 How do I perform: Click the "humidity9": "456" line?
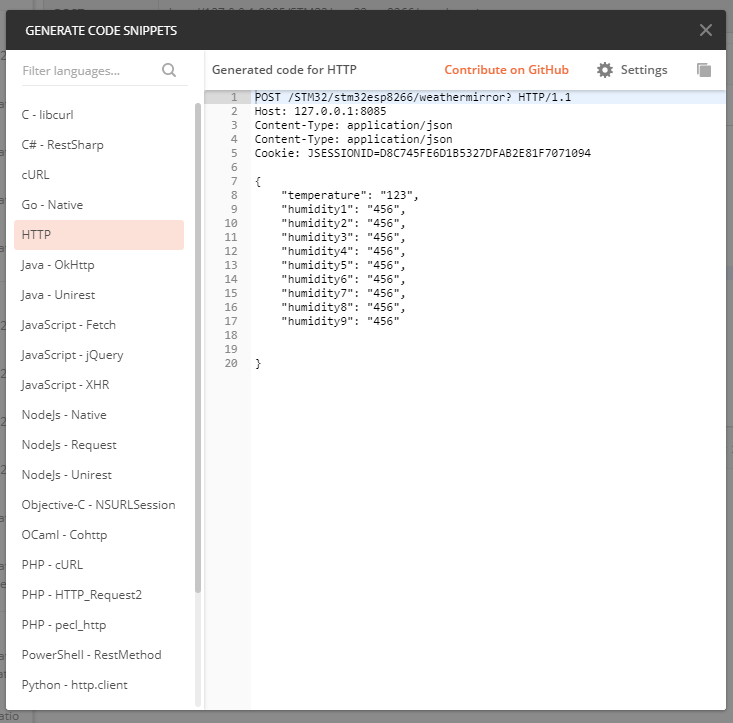point(340,322)
